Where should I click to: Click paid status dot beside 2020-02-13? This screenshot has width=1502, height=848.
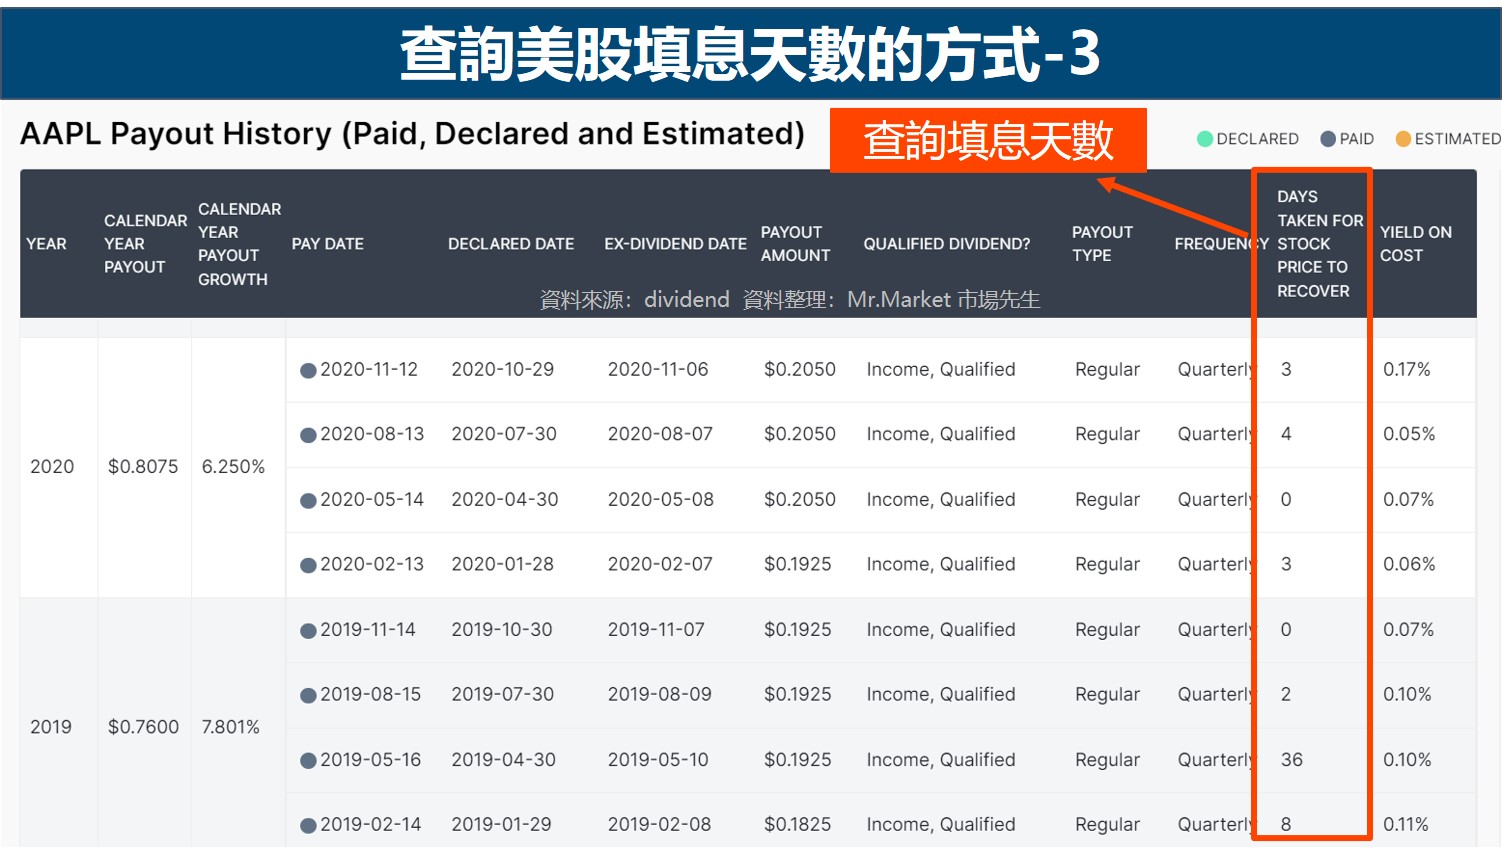(x=309, y=566)
